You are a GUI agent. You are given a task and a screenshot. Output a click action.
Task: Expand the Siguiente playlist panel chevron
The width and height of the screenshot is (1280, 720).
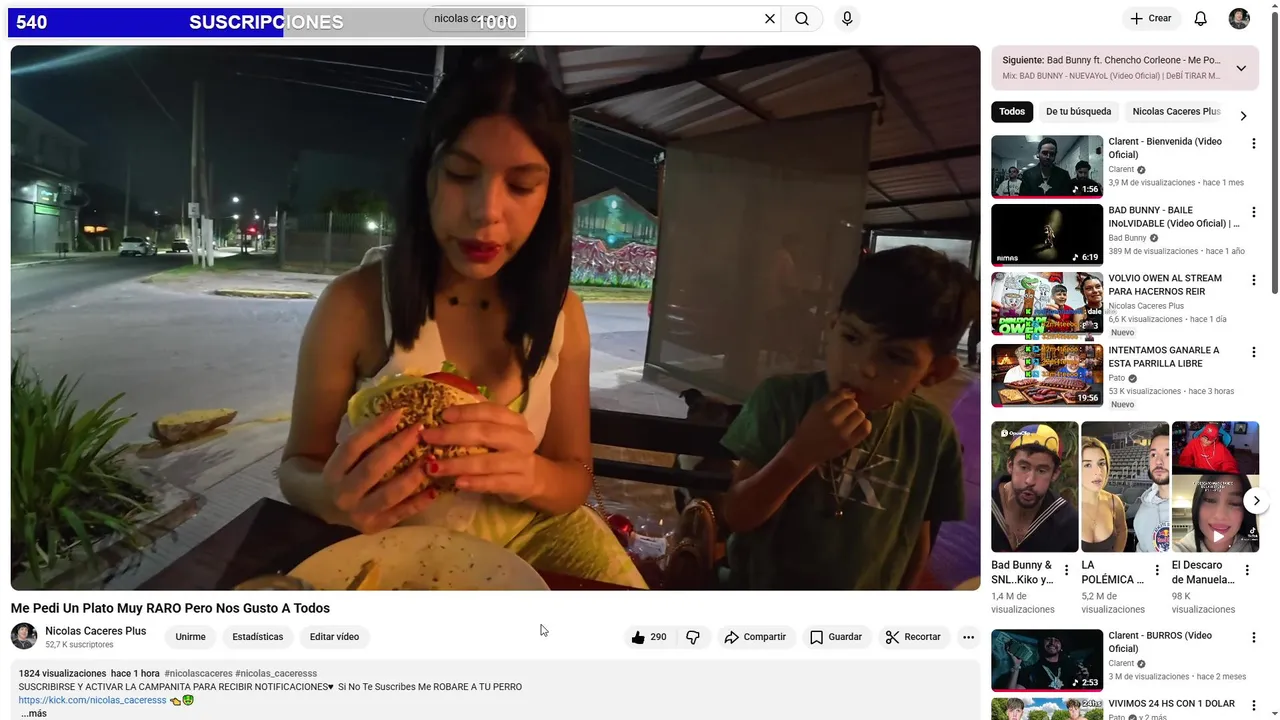(1241, 68)
